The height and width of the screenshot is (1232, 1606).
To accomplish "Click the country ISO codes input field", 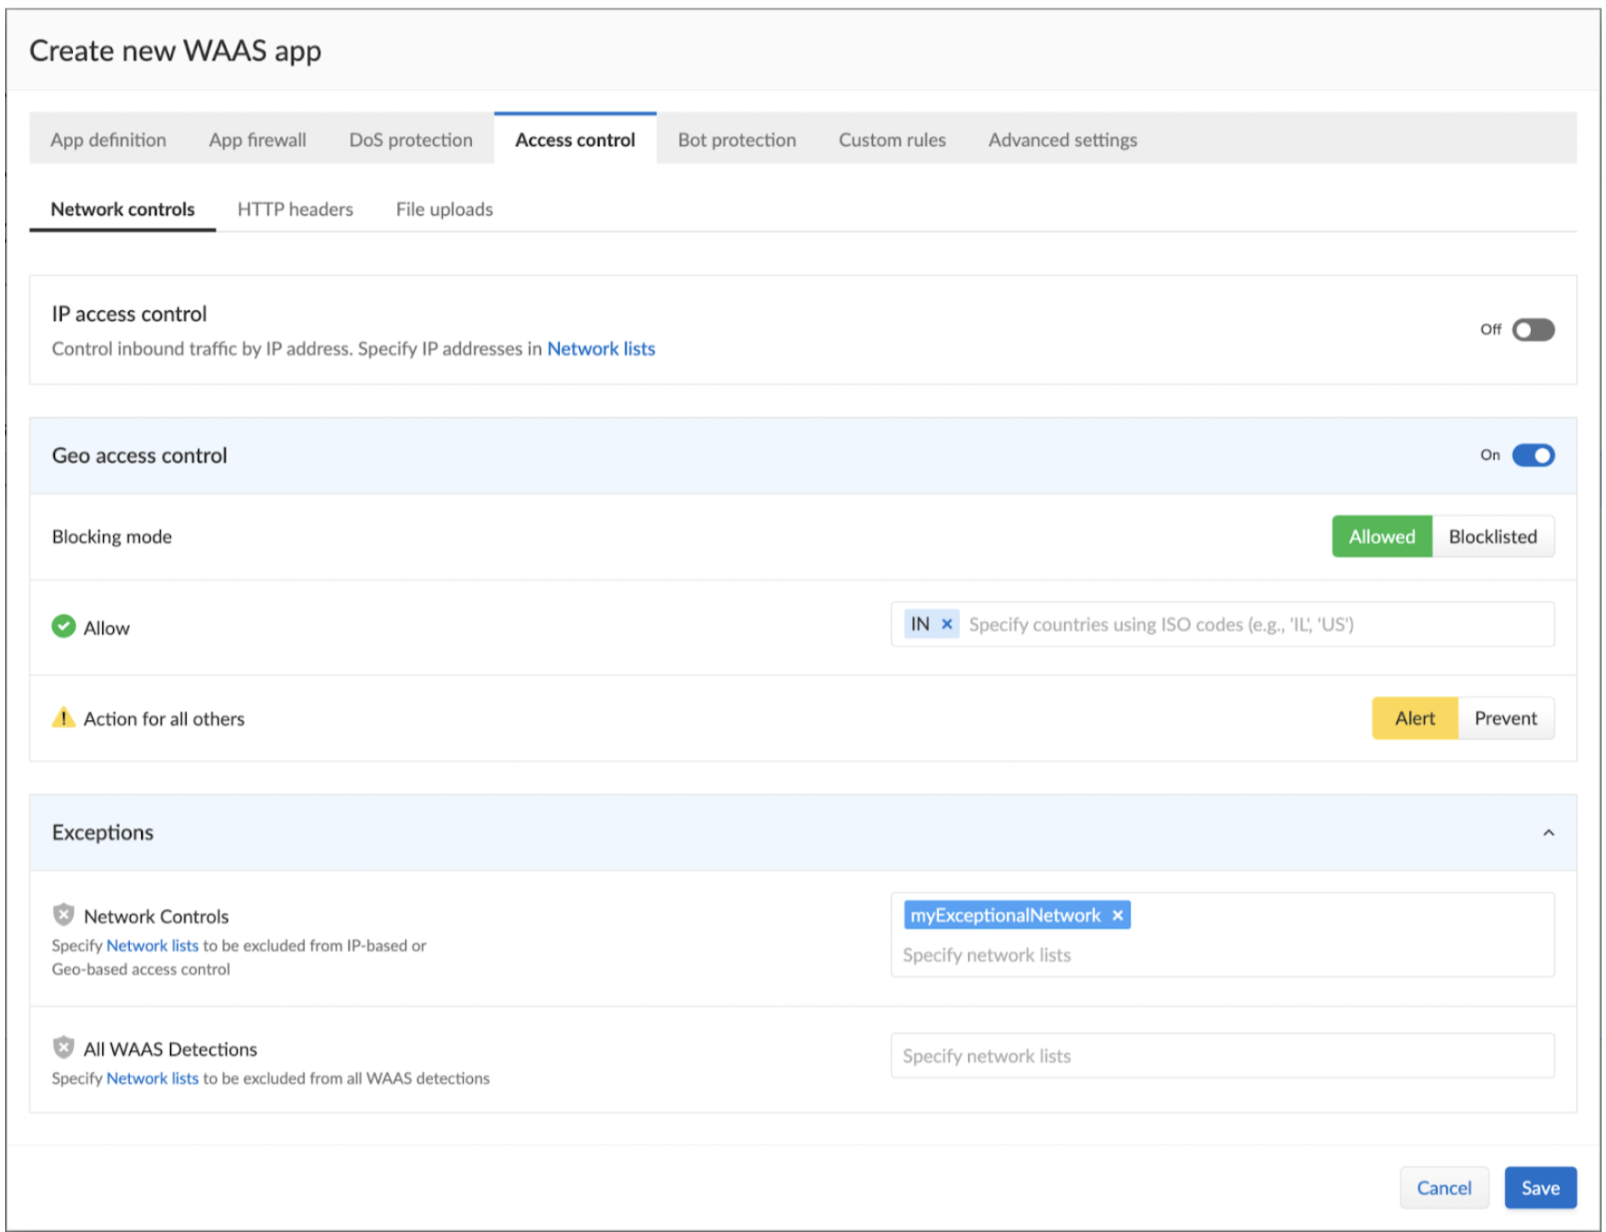I will 1222,624.
